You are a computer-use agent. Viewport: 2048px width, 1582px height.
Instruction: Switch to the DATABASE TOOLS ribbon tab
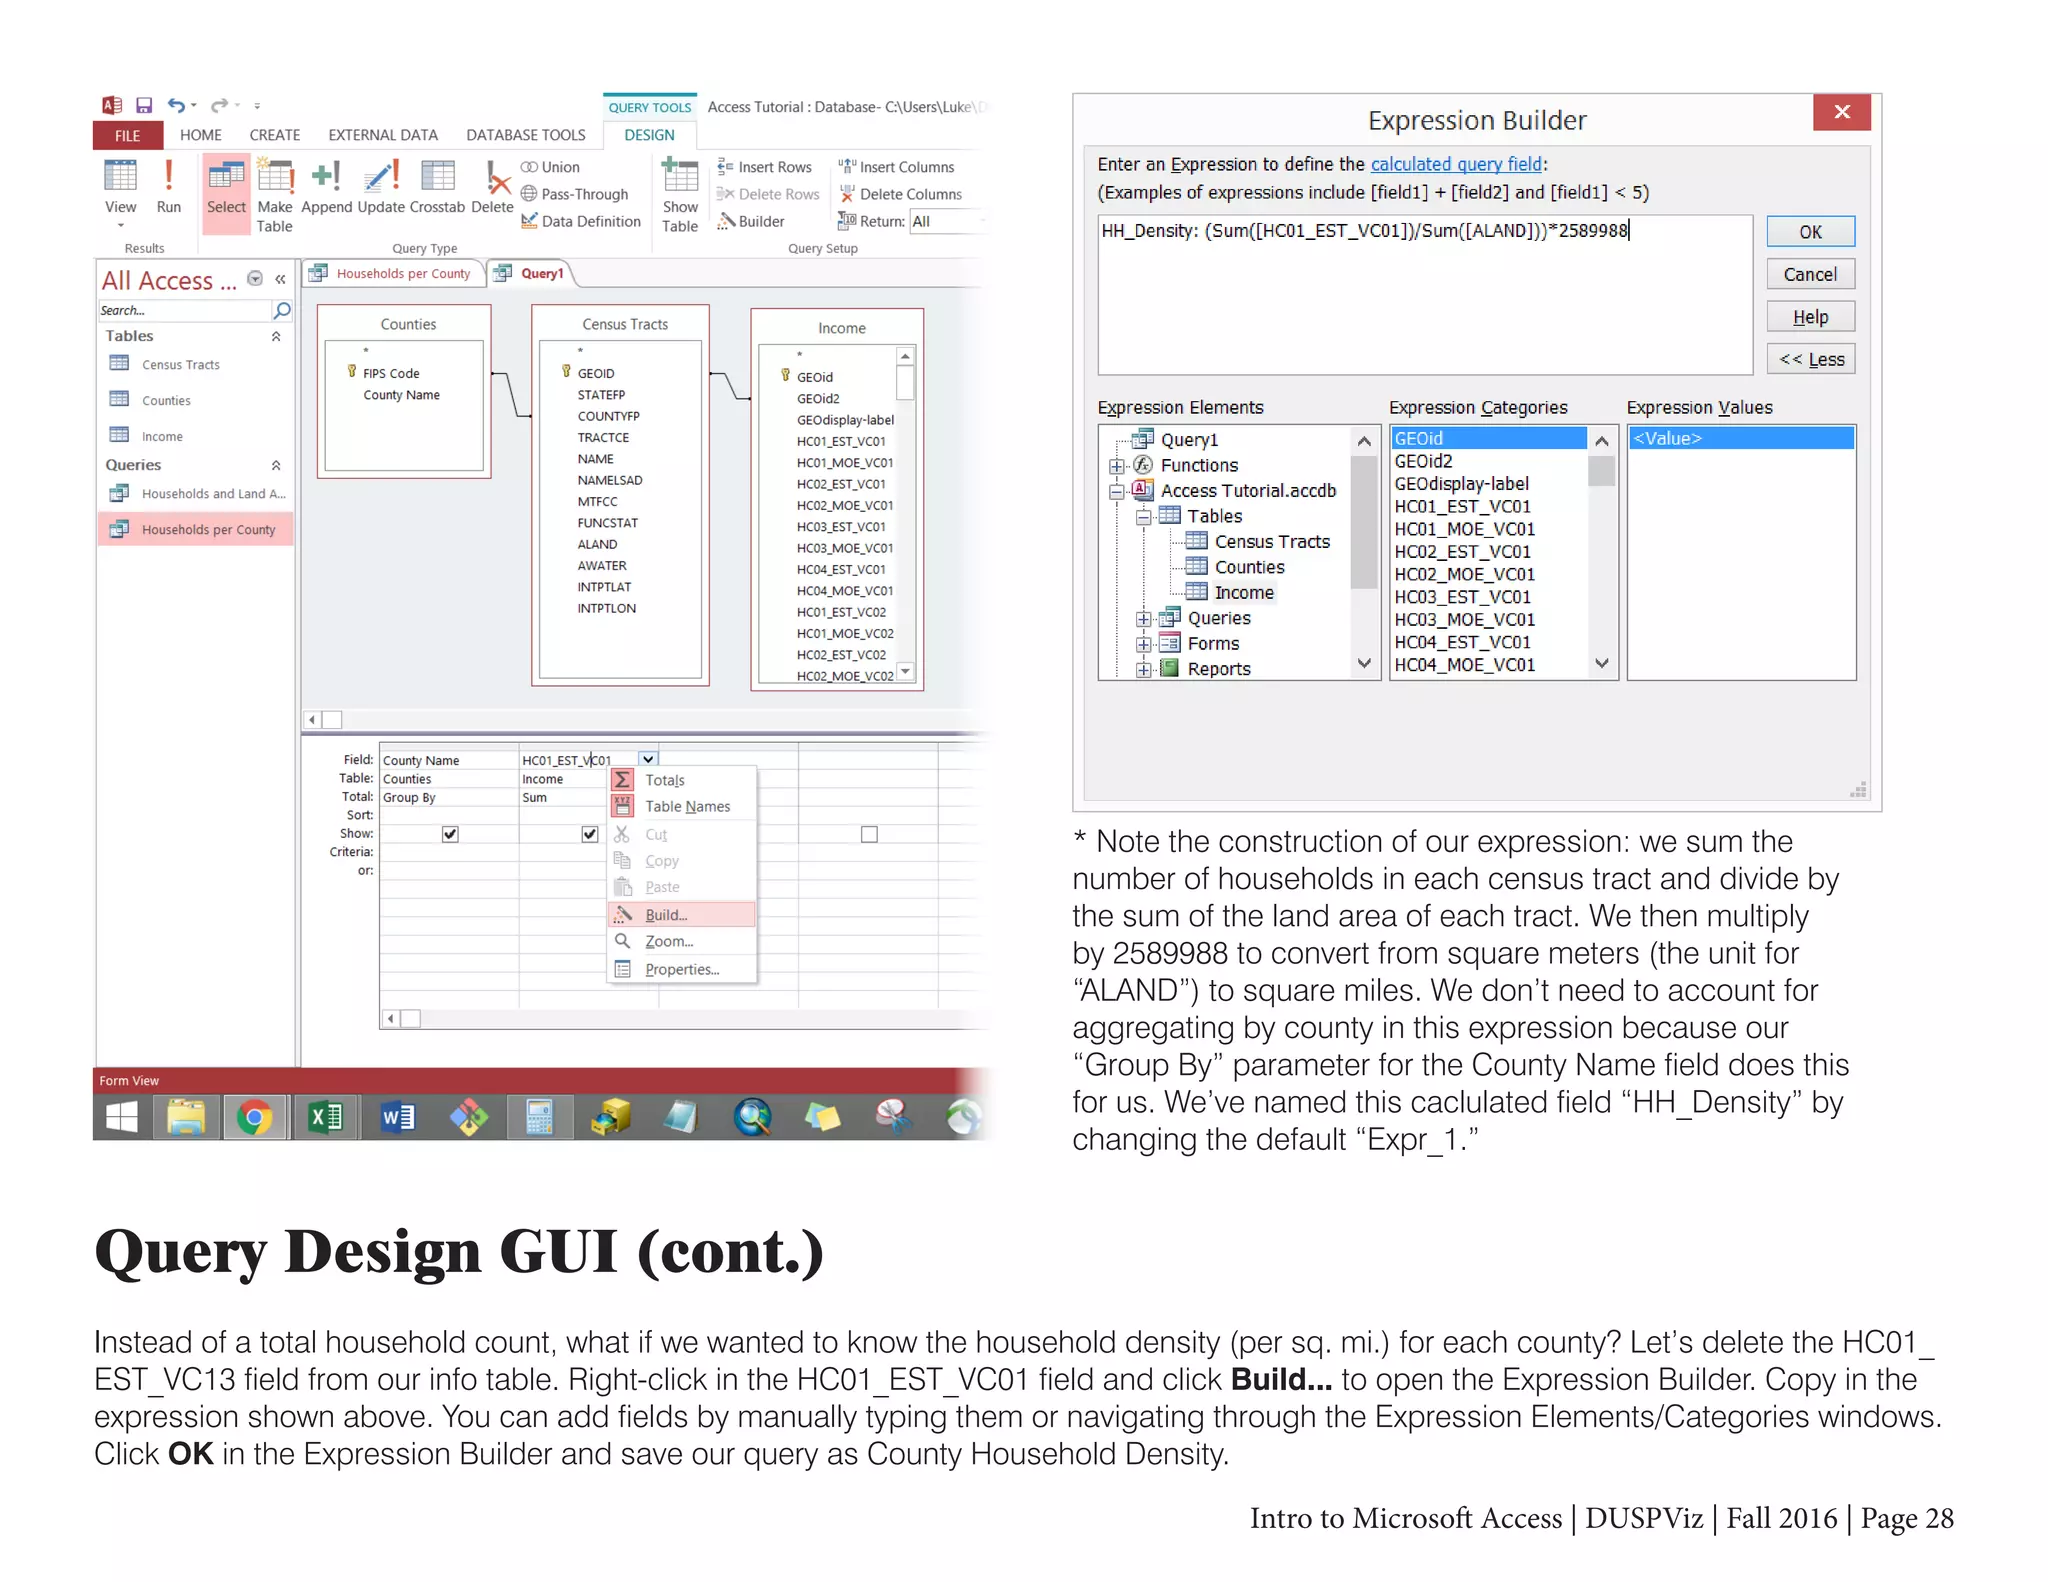click(526, 135)
